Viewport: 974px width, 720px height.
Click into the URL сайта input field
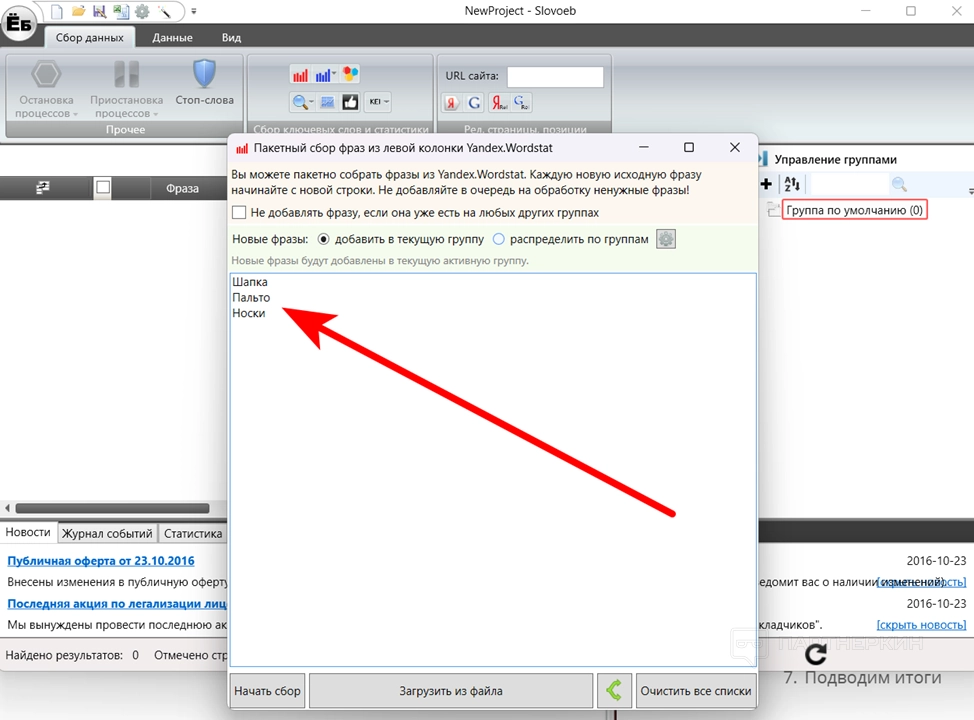point(555,76)
